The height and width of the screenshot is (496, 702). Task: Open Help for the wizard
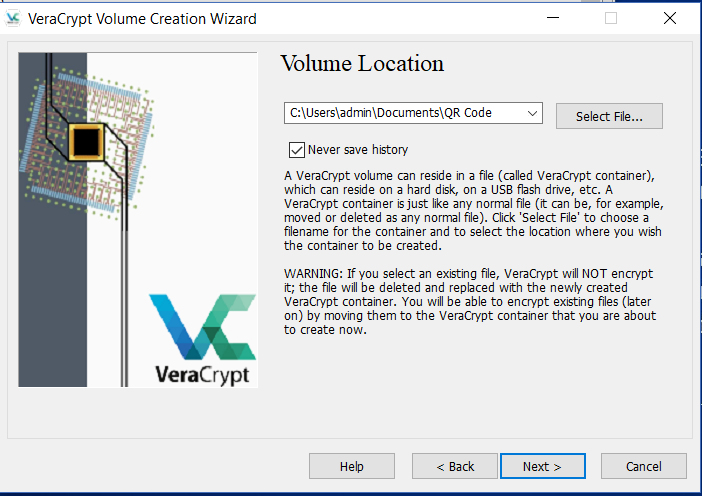[351, 466]
